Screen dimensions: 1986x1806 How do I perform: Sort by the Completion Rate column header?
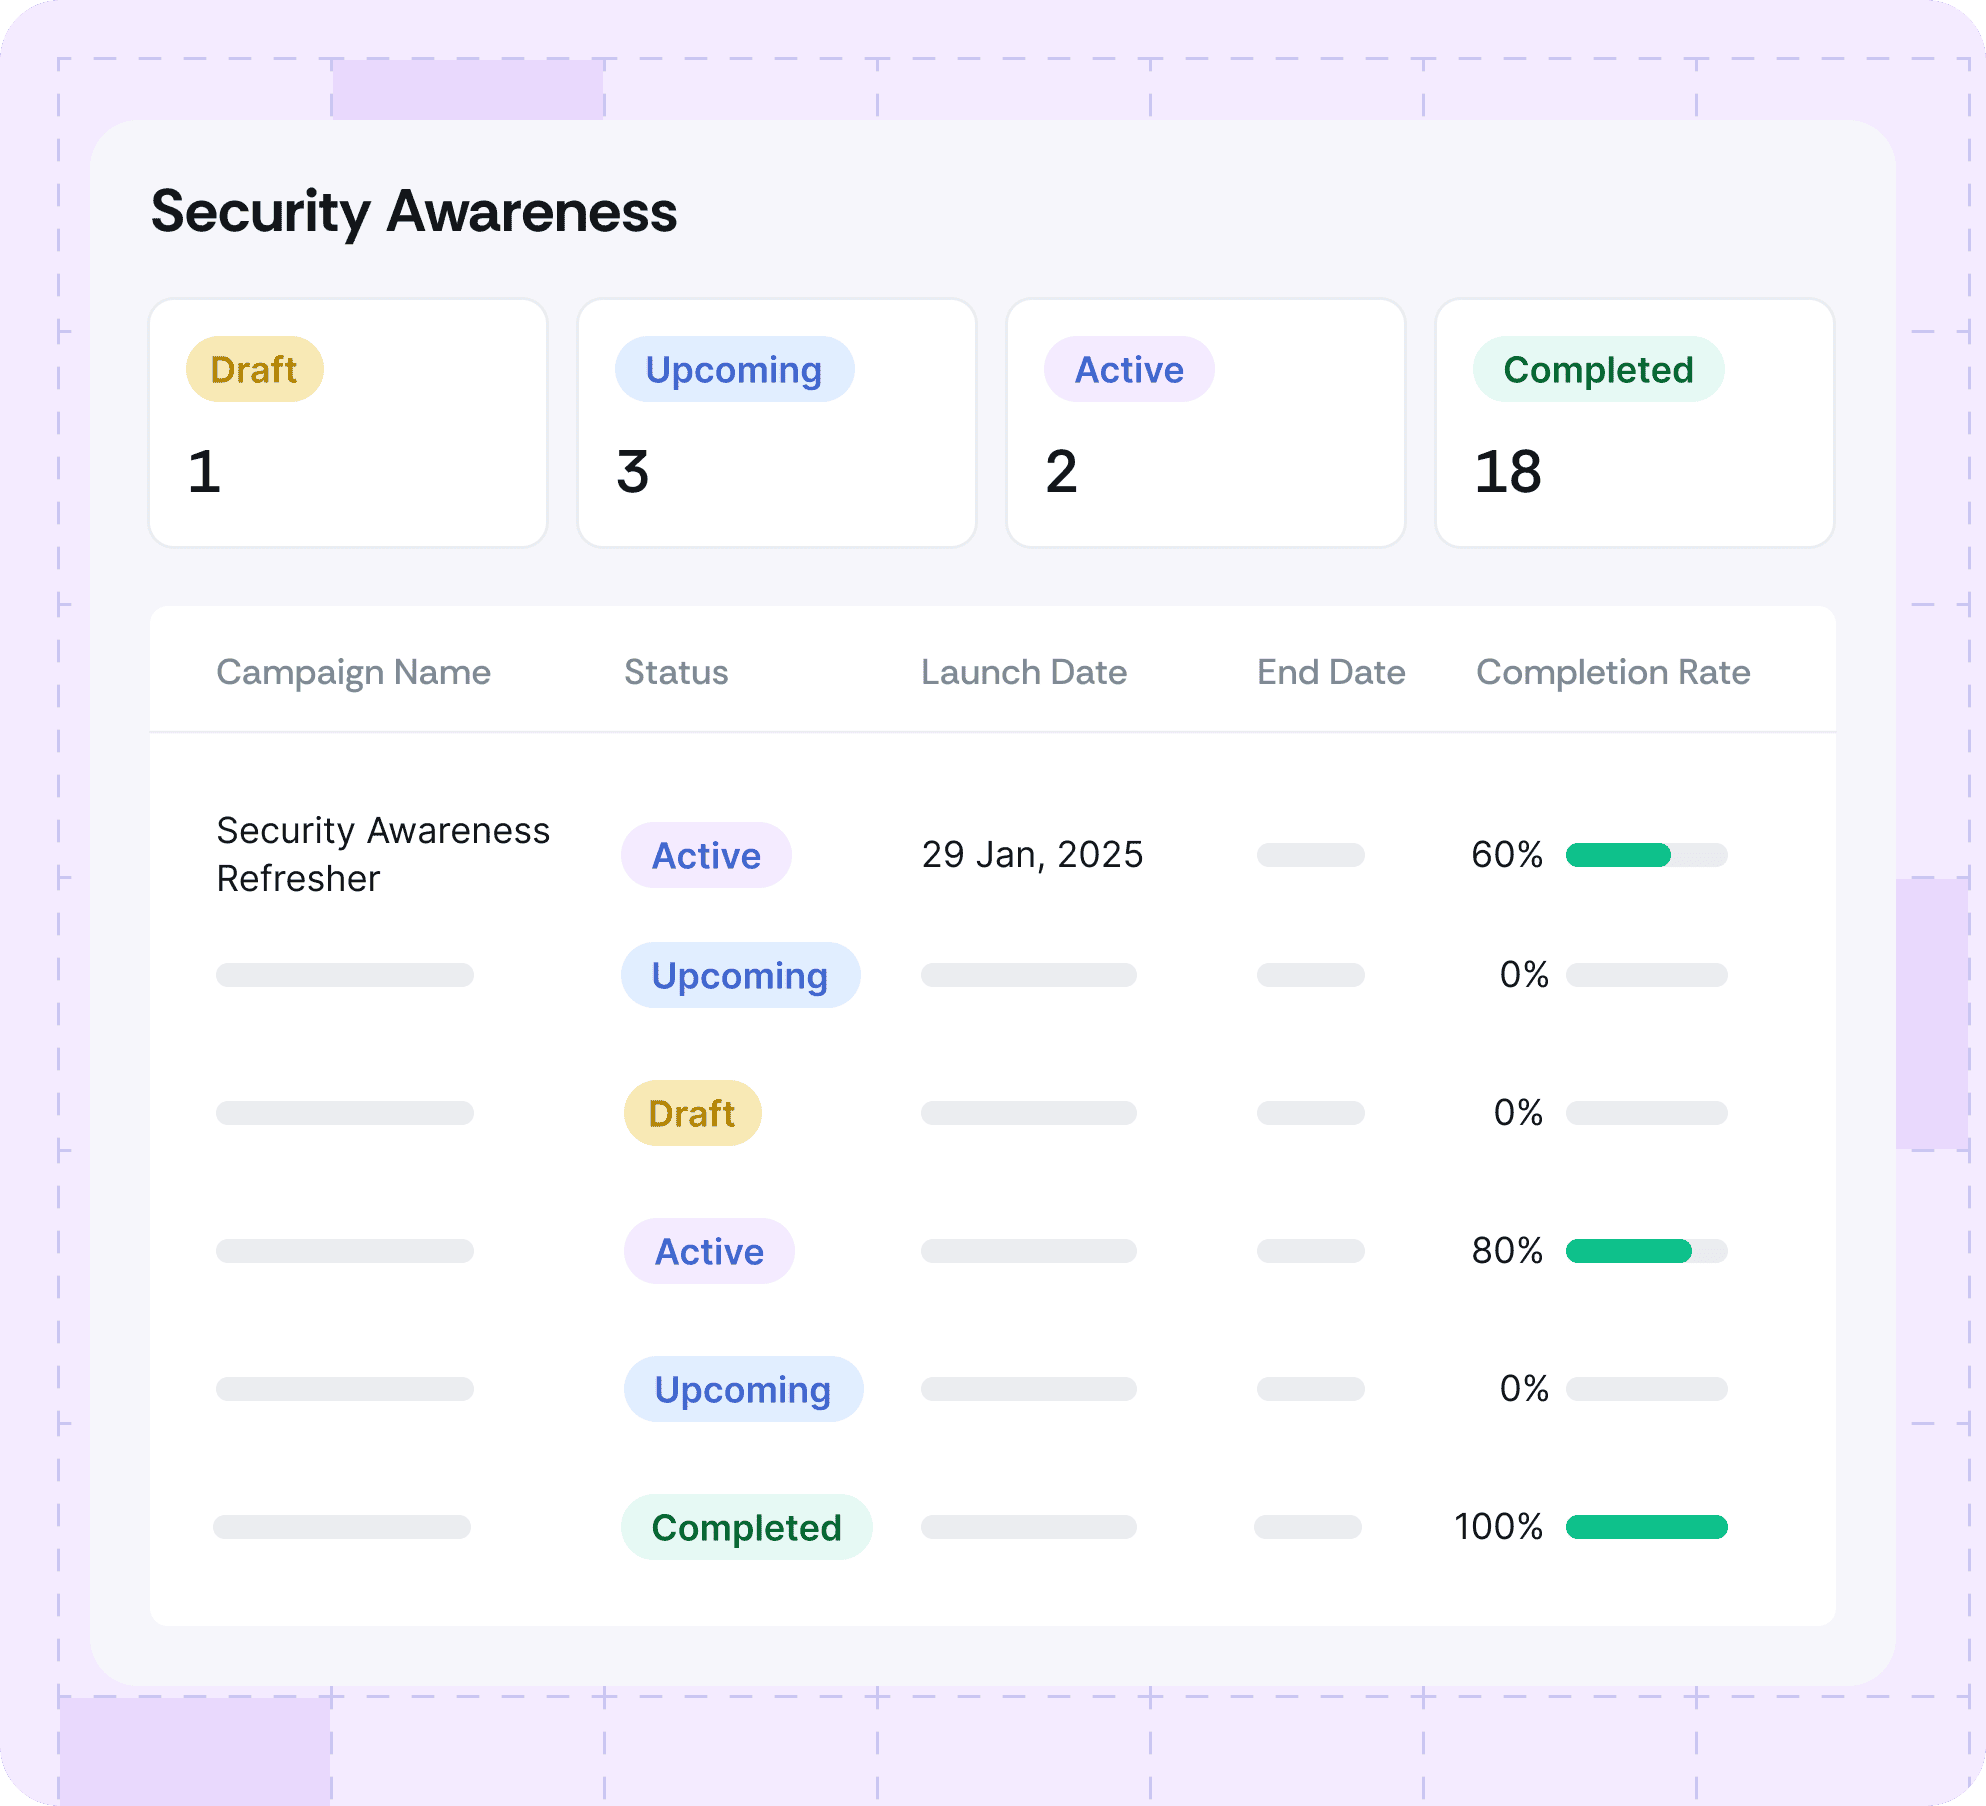point(1612,672)
